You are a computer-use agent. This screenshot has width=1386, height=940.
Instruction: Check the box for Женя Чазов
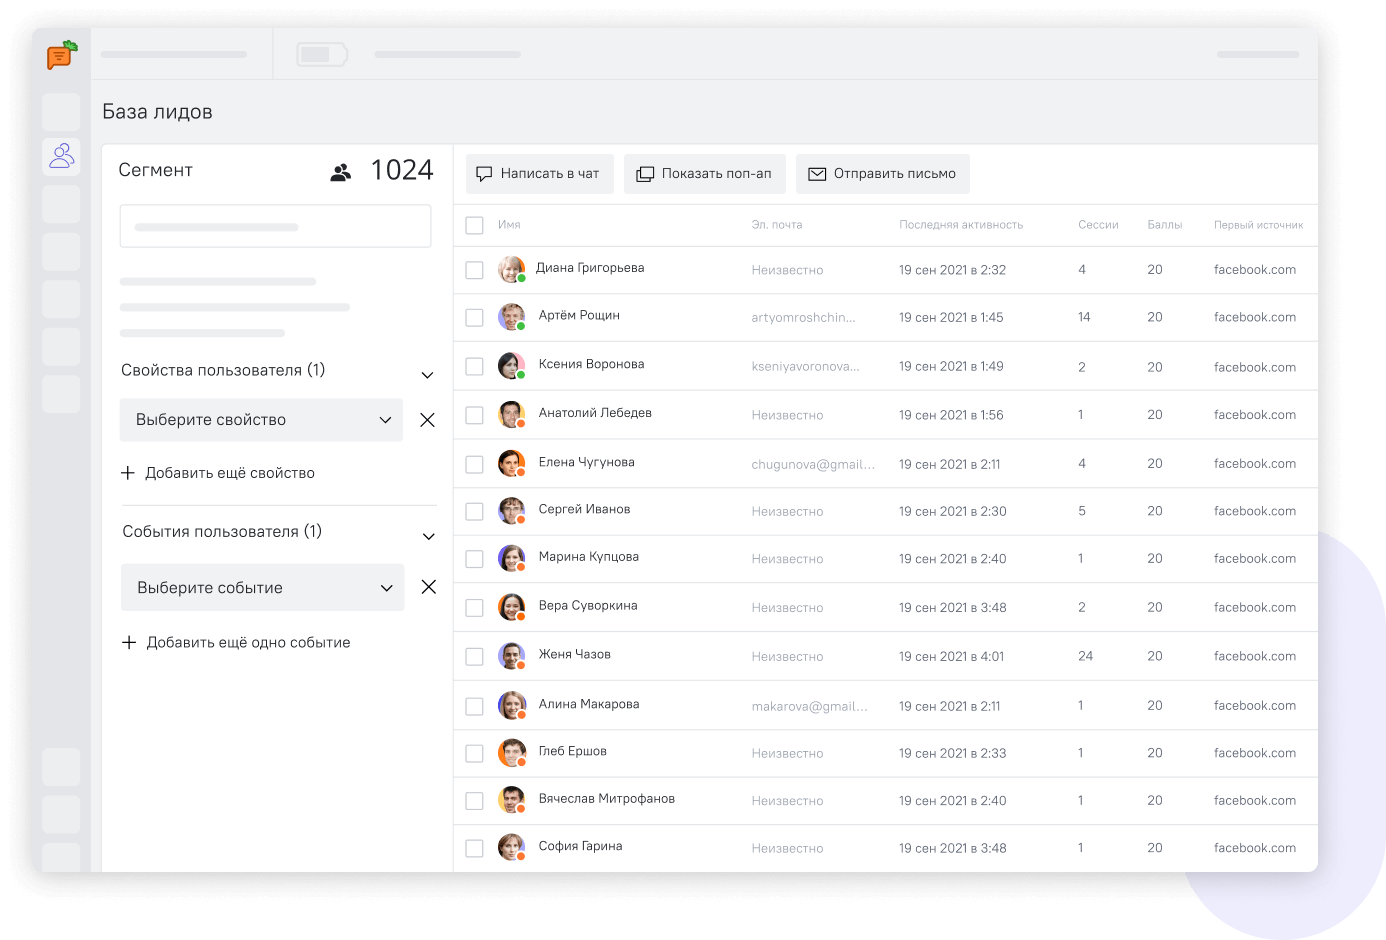(x=475, y=657)
